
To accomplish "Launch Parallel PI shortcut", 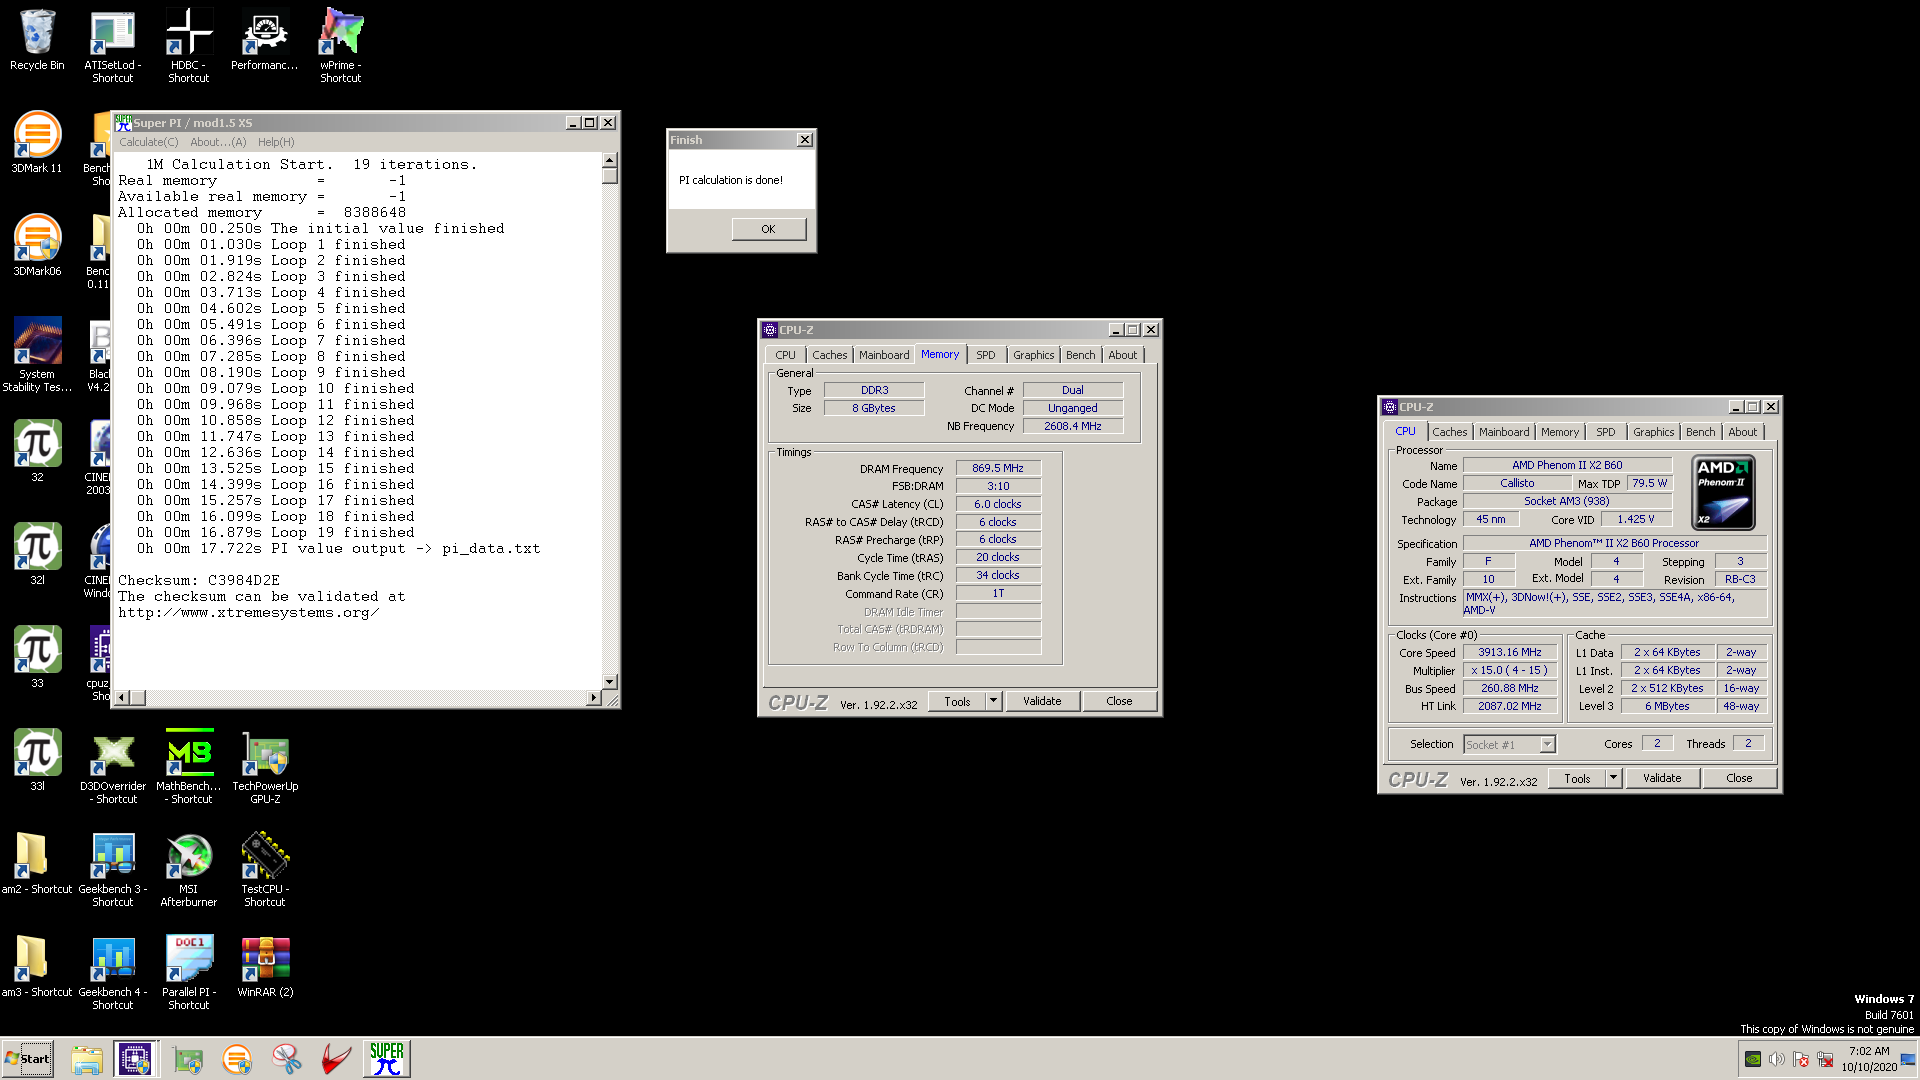I will pos(189,972).
